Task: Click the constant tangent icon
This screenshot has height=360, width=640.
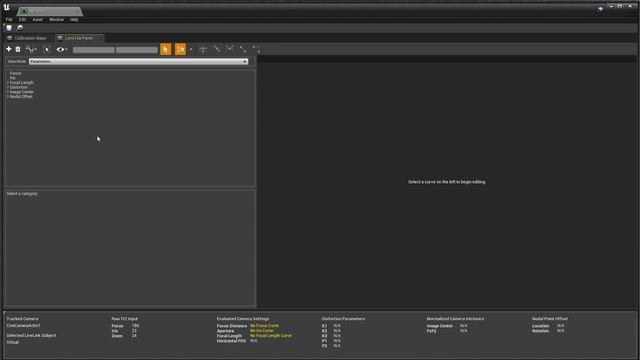Action: (x=243, y=49)
